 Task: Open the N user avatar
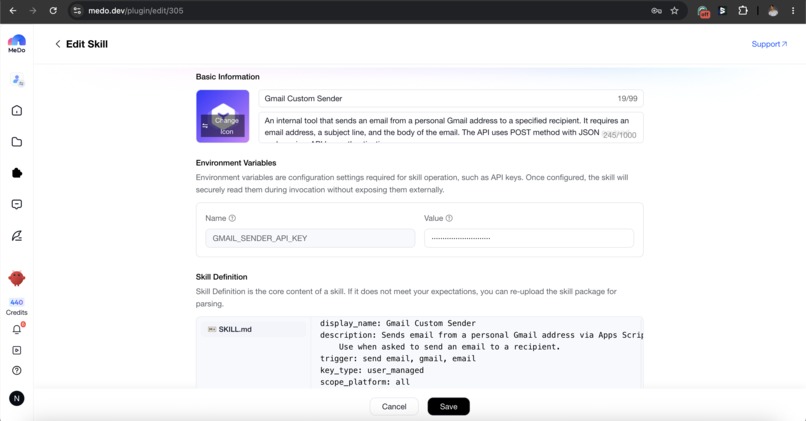16,398
